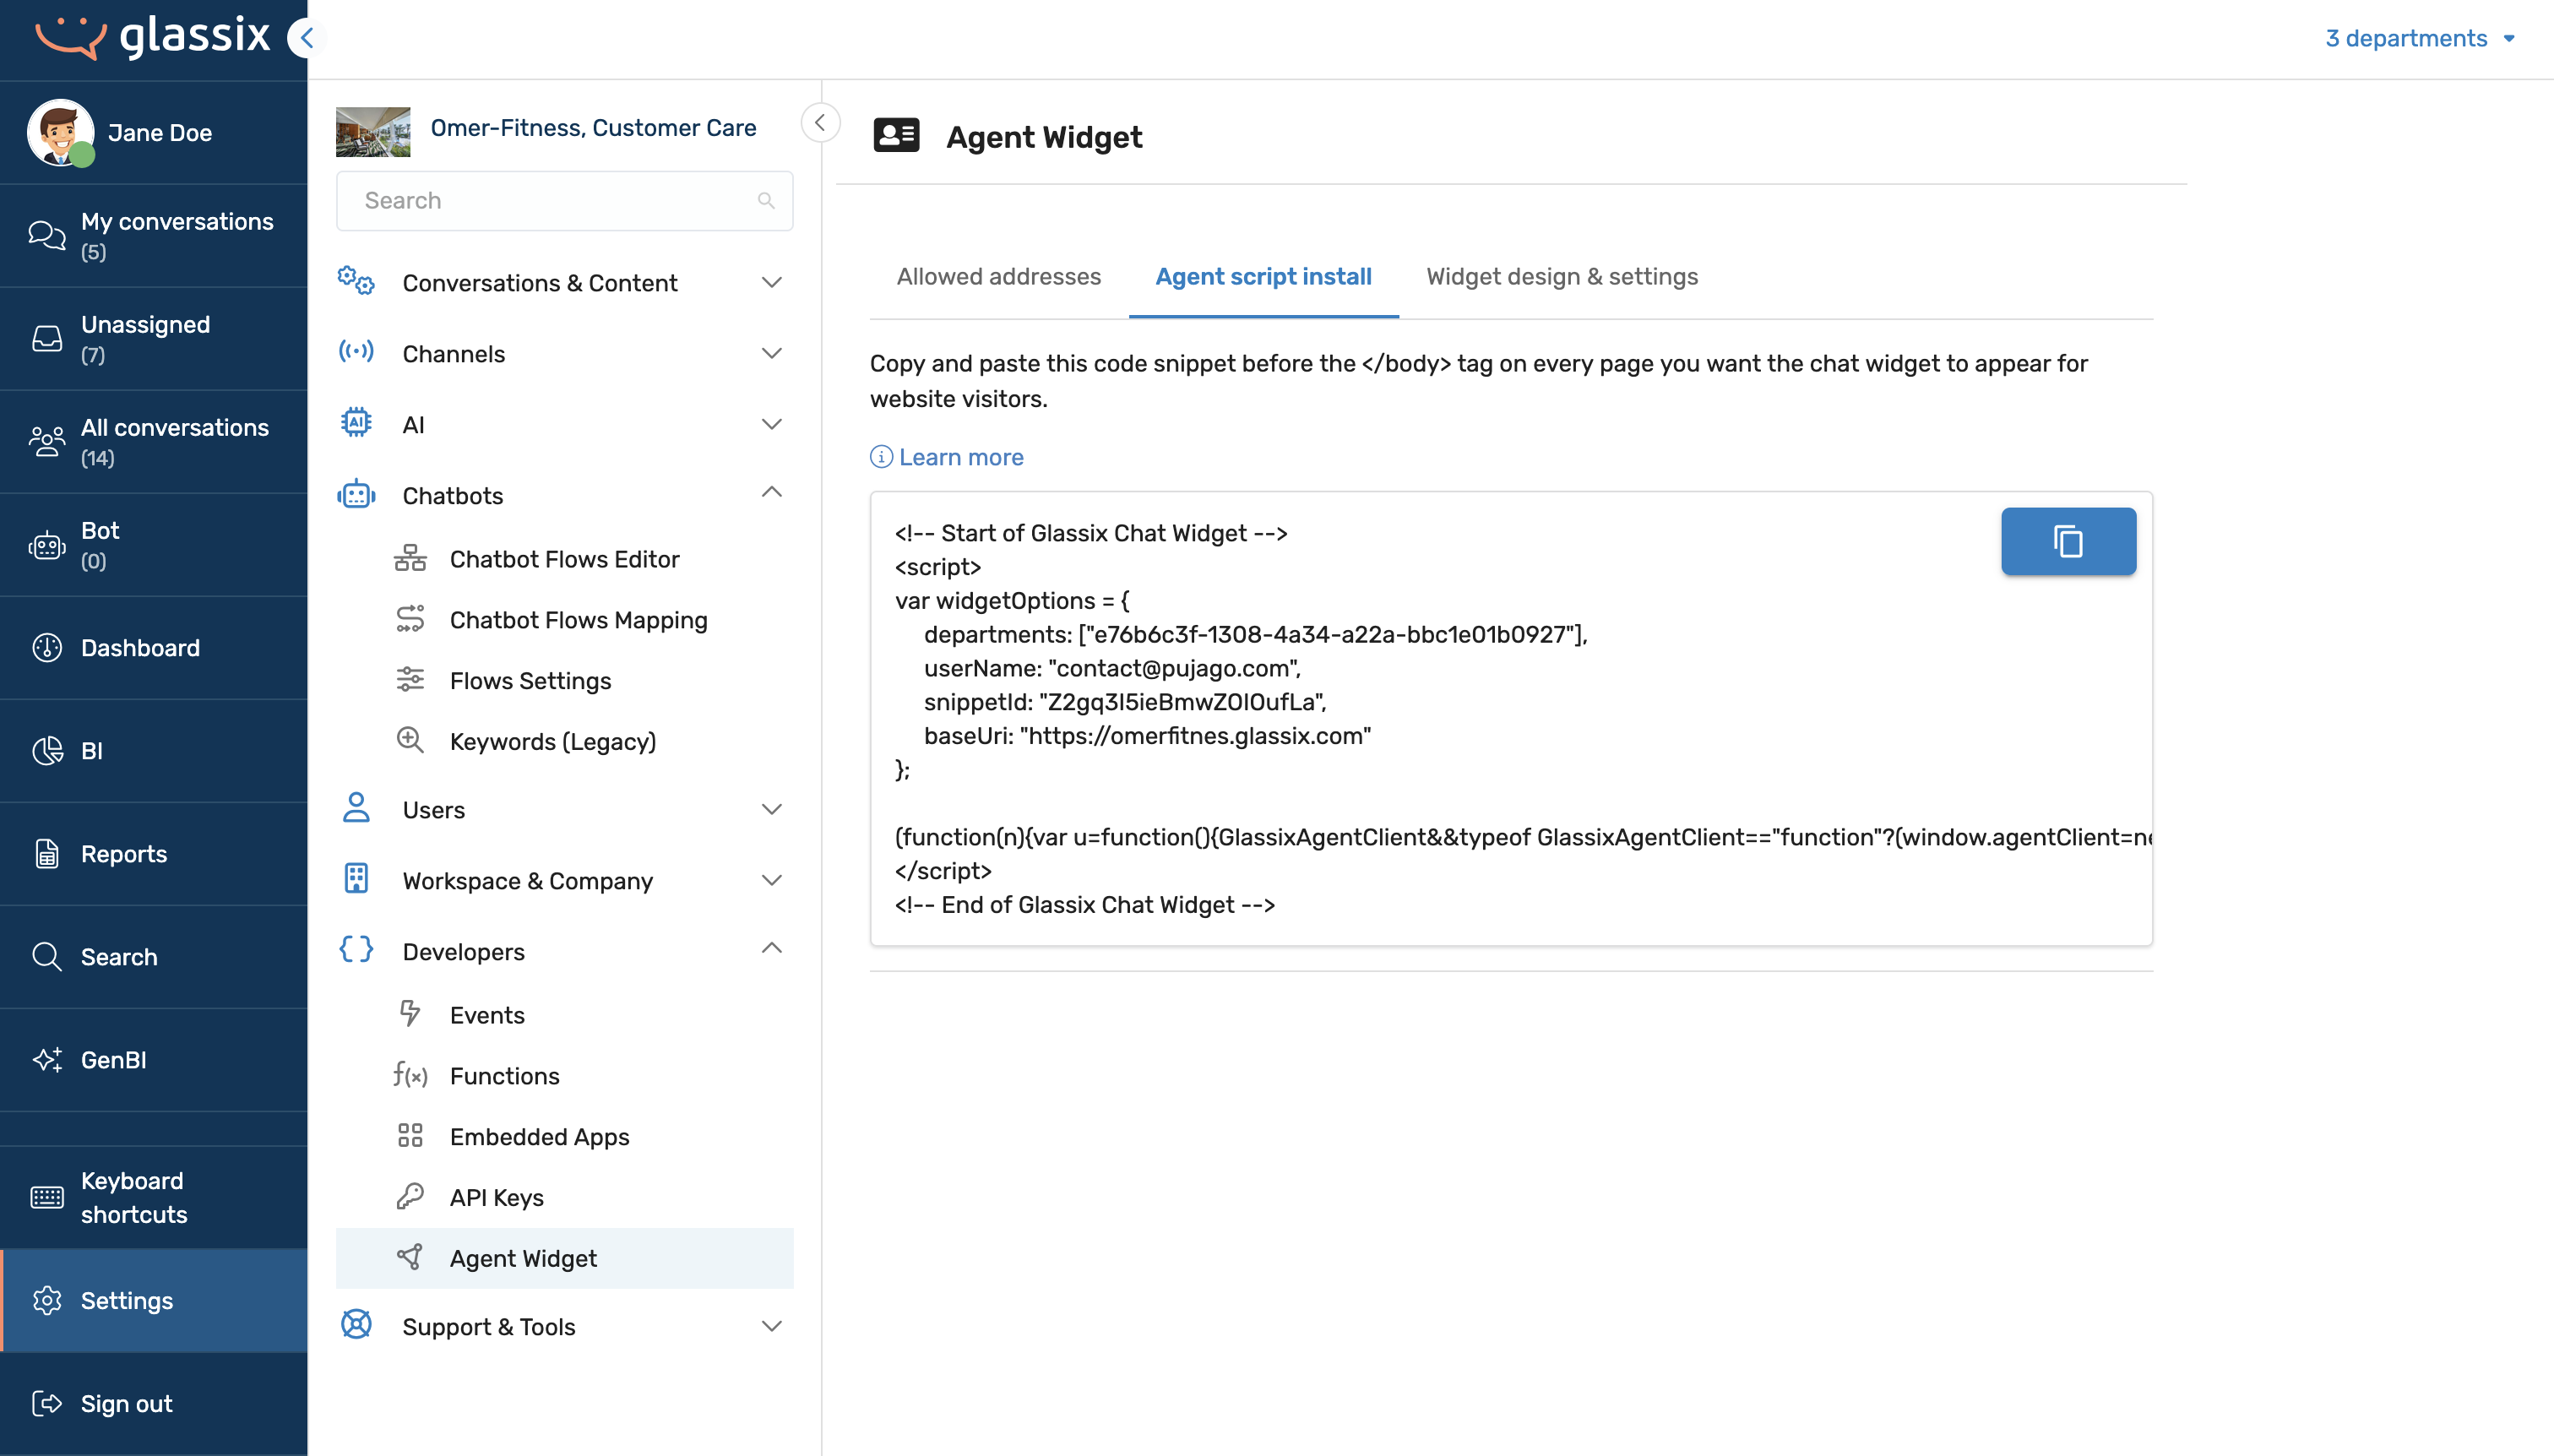Open the API Keys key icon
This screenshot has height=1456, width=2554.
tap(410, 1197)
